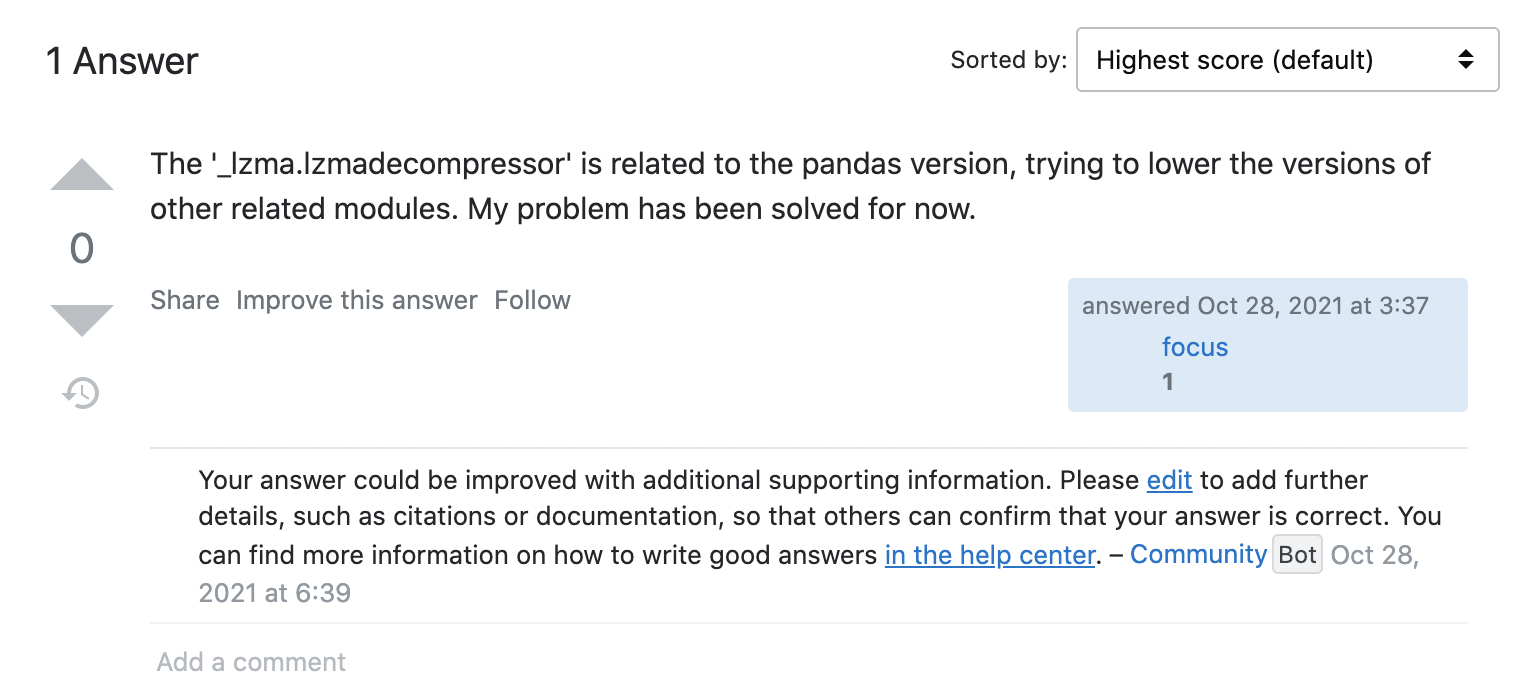Open user 'focus' profile page
The width and height of the screenshot is (1524, 694).
(x=1194, y=347)
